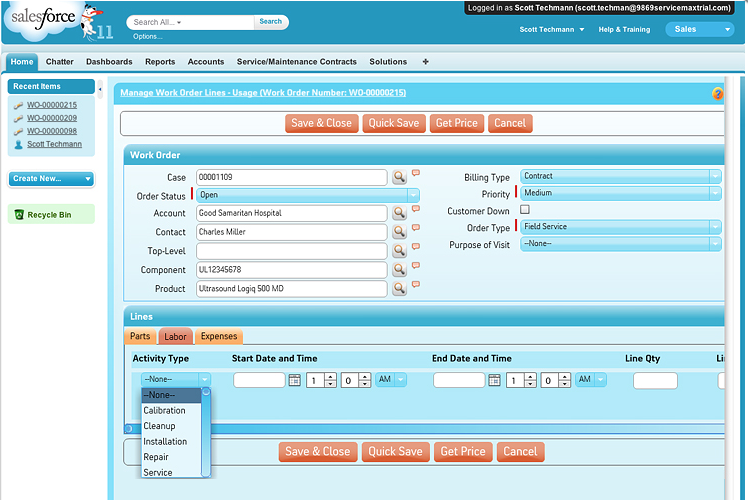Open the Solutions tab
The height and width of the screenshot is (500, 748).
388,62
